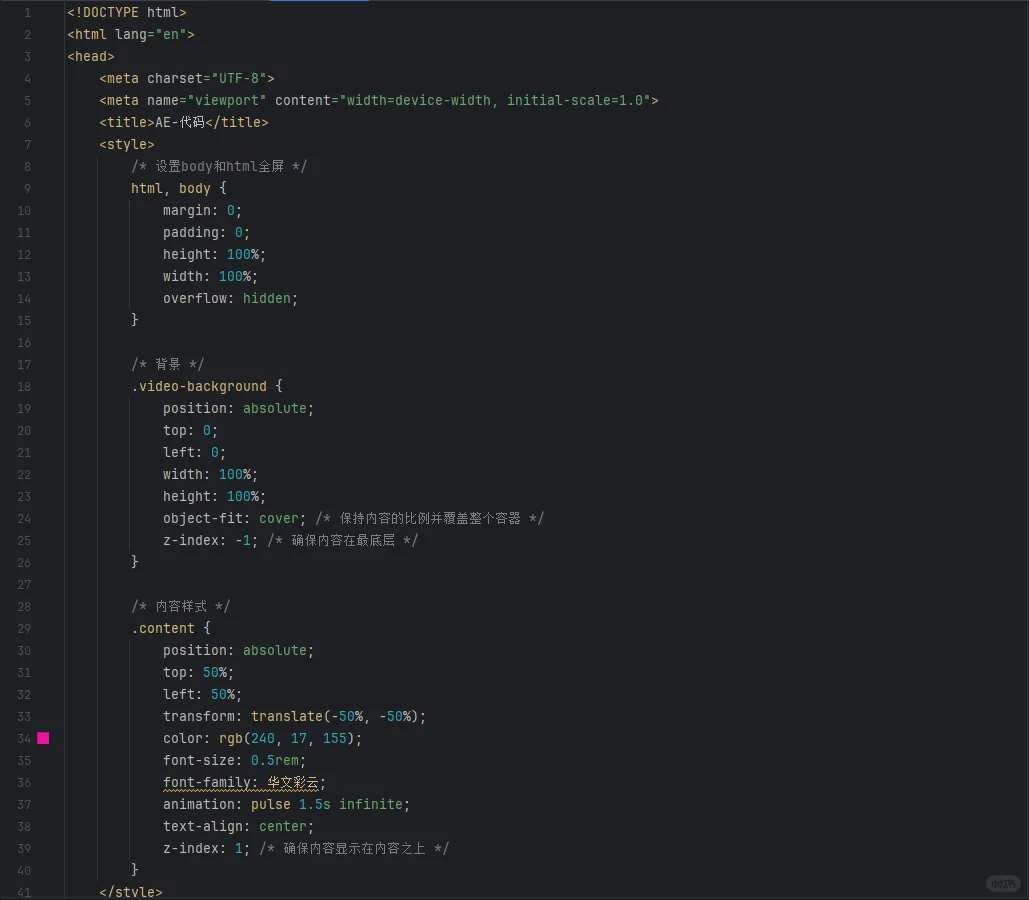Screen dimensions: 1029x900
Task: Click width: 100% on line 22
Action: (x=211, y=474)
